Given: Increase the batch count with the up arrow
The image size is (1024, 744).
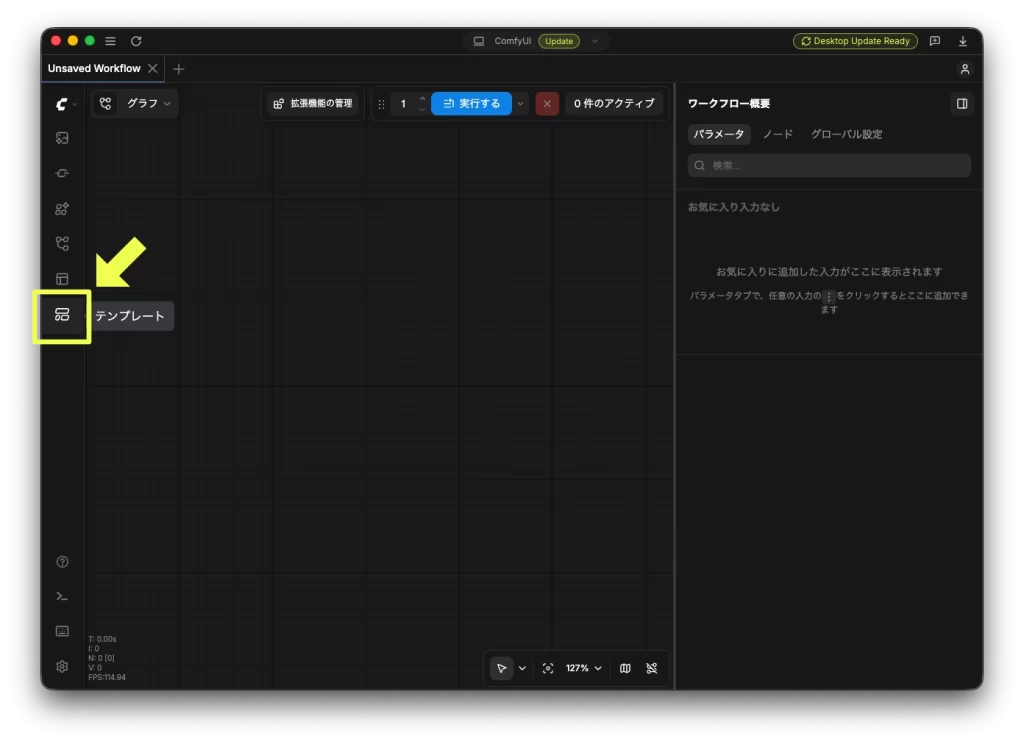Looking at the screenshot, I should point(422,98).
